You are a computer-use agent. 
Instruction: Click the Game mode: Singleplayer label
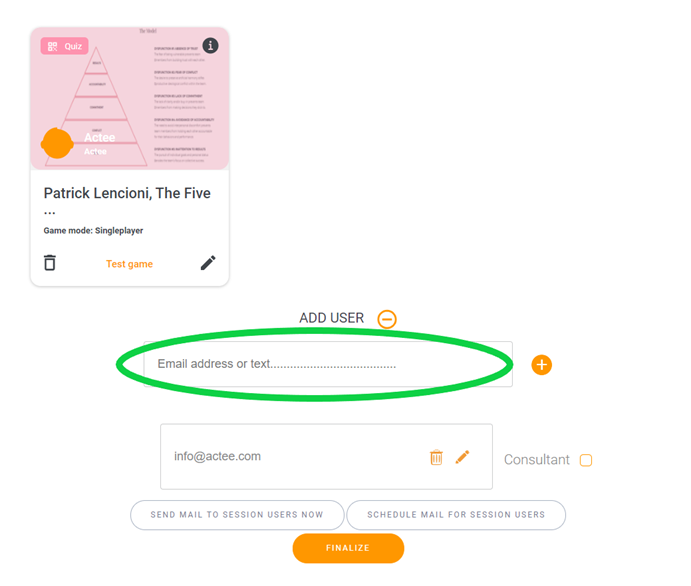point(93,230)
